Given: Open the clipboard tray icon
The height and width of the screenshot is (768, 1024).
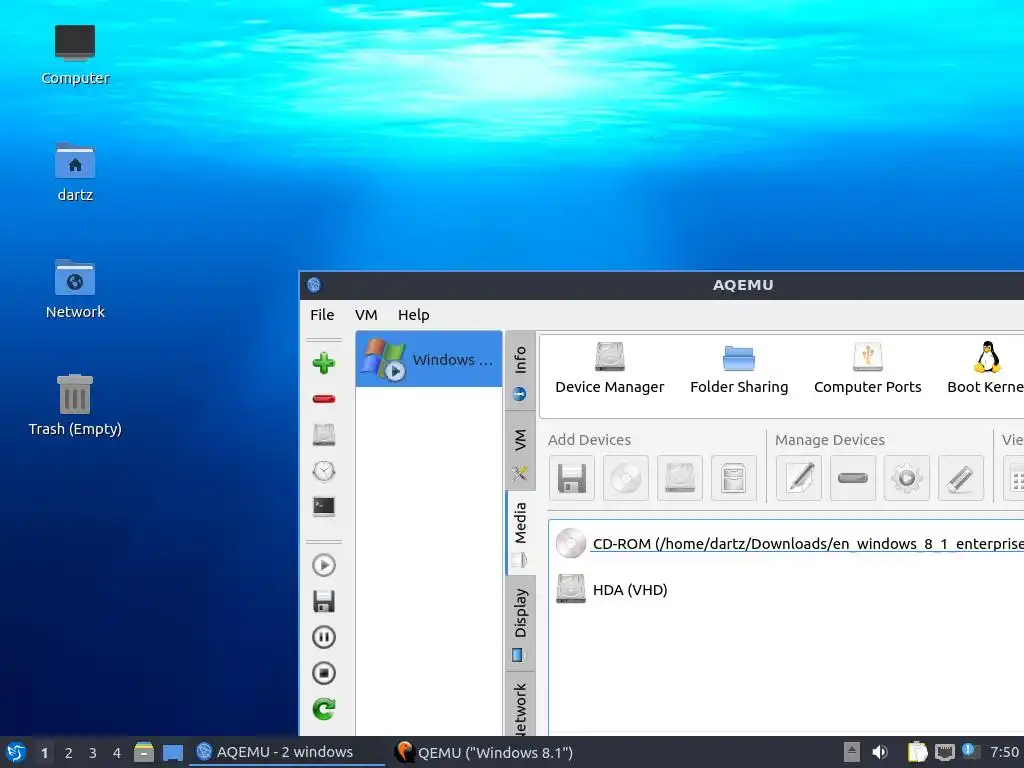Looking at the screenshot, I should [x=918, y=752].
